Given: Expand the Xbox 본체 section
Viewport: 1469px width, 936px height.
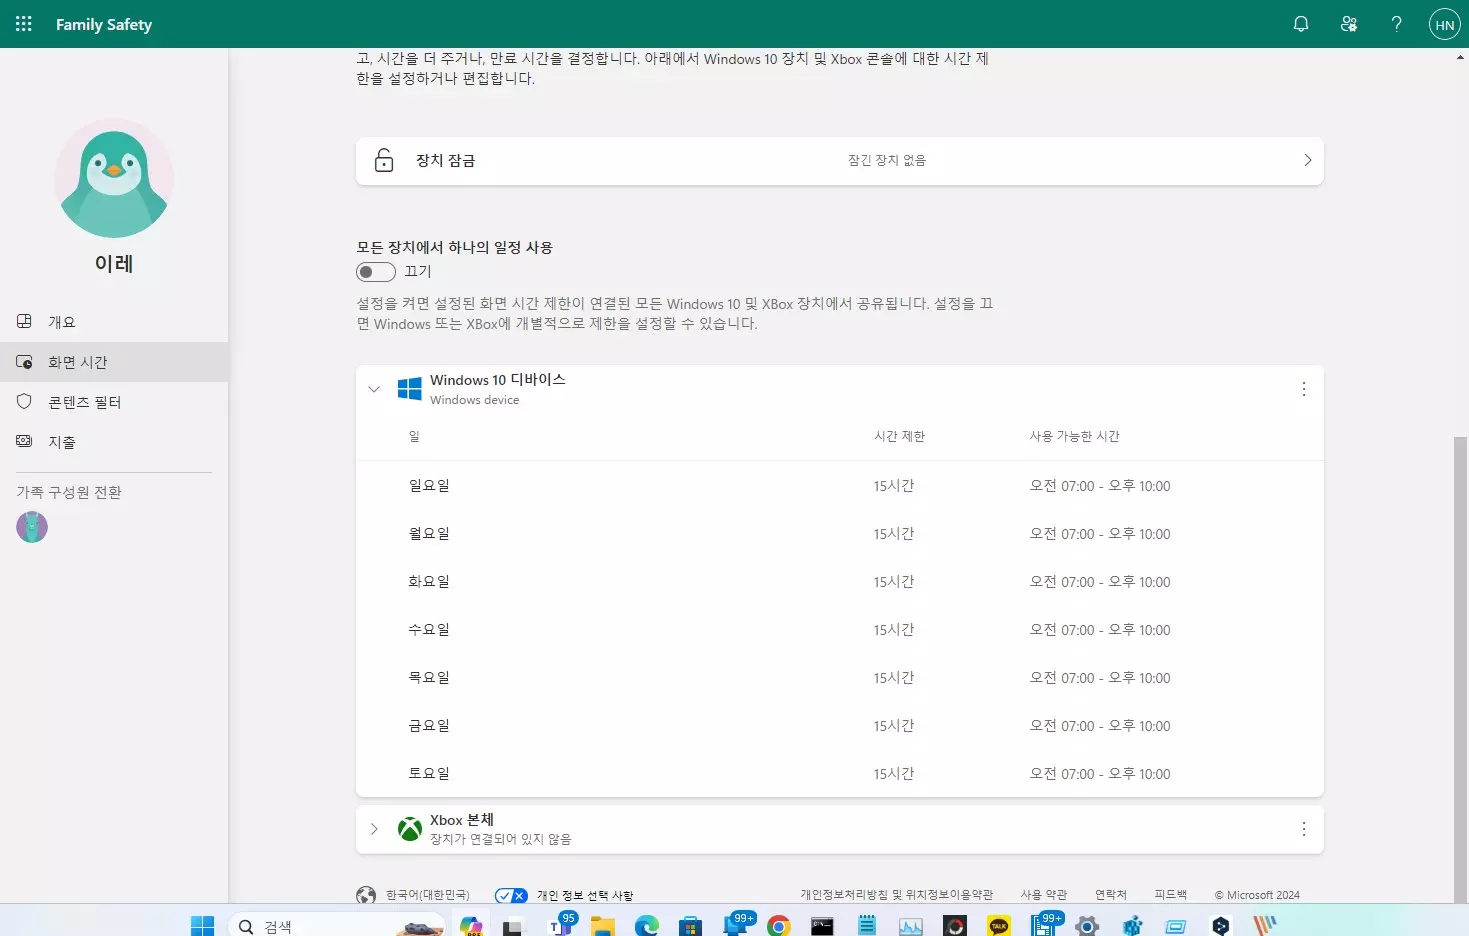Looking at the screenshot, I should coord(374,828).
